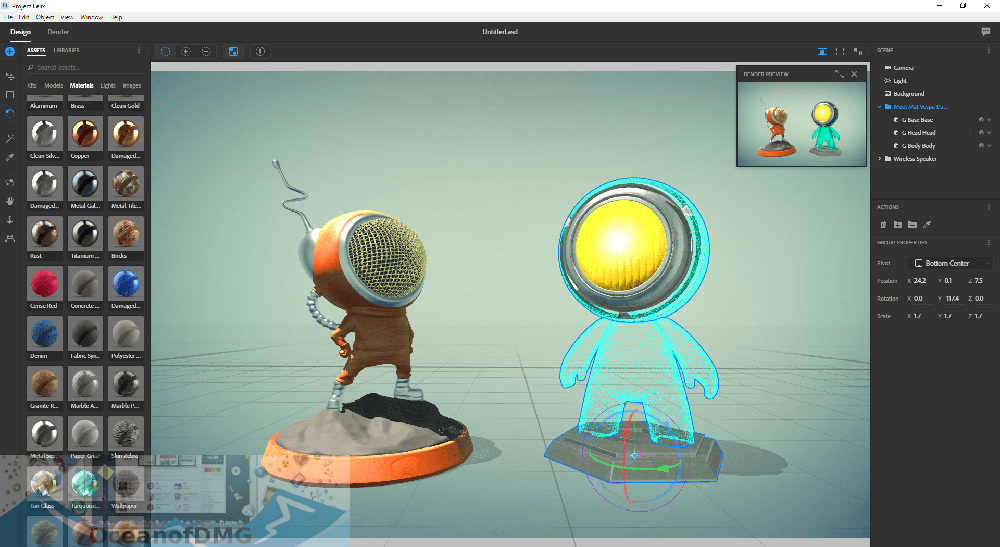Viewport: 1000px width, 547px height.
Task: Click the blue add content plus icon
Action: [x=10, y=52]
